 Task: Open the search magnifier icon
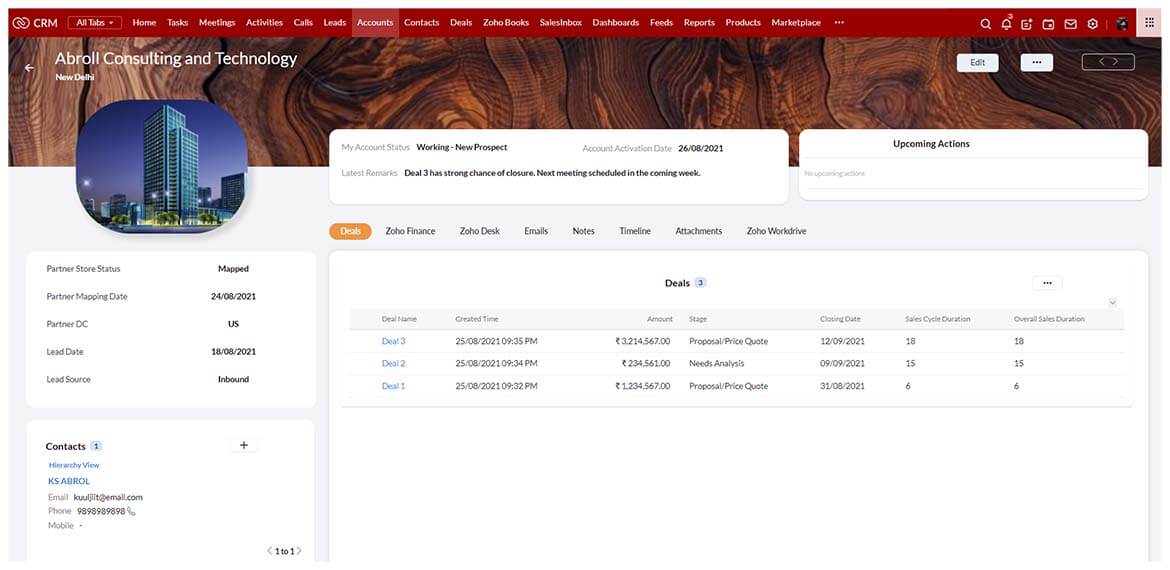pos(986,23)
